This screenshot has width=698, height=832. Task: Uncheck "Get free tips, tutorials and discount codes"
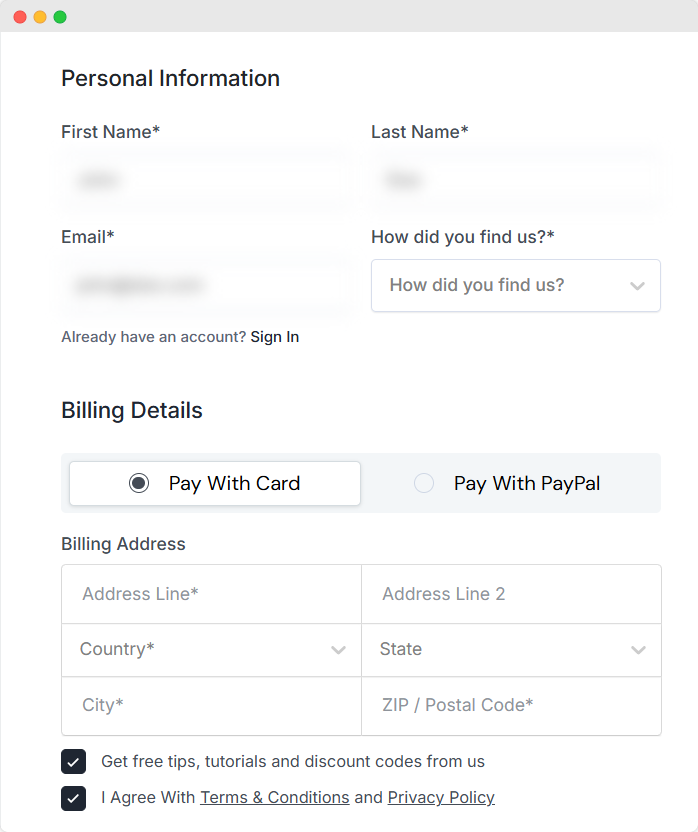pyautogui.click(x=73, y=761)
